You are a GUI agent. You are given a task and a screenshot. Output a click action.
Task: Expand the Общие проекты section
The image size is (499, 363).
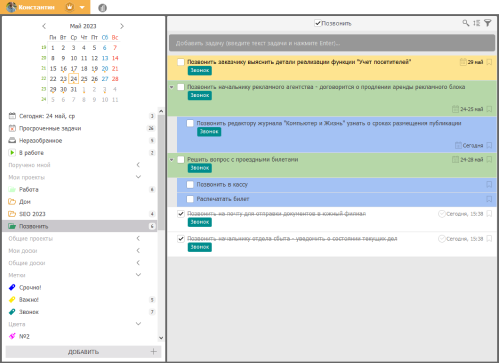[x=138, y=238]
